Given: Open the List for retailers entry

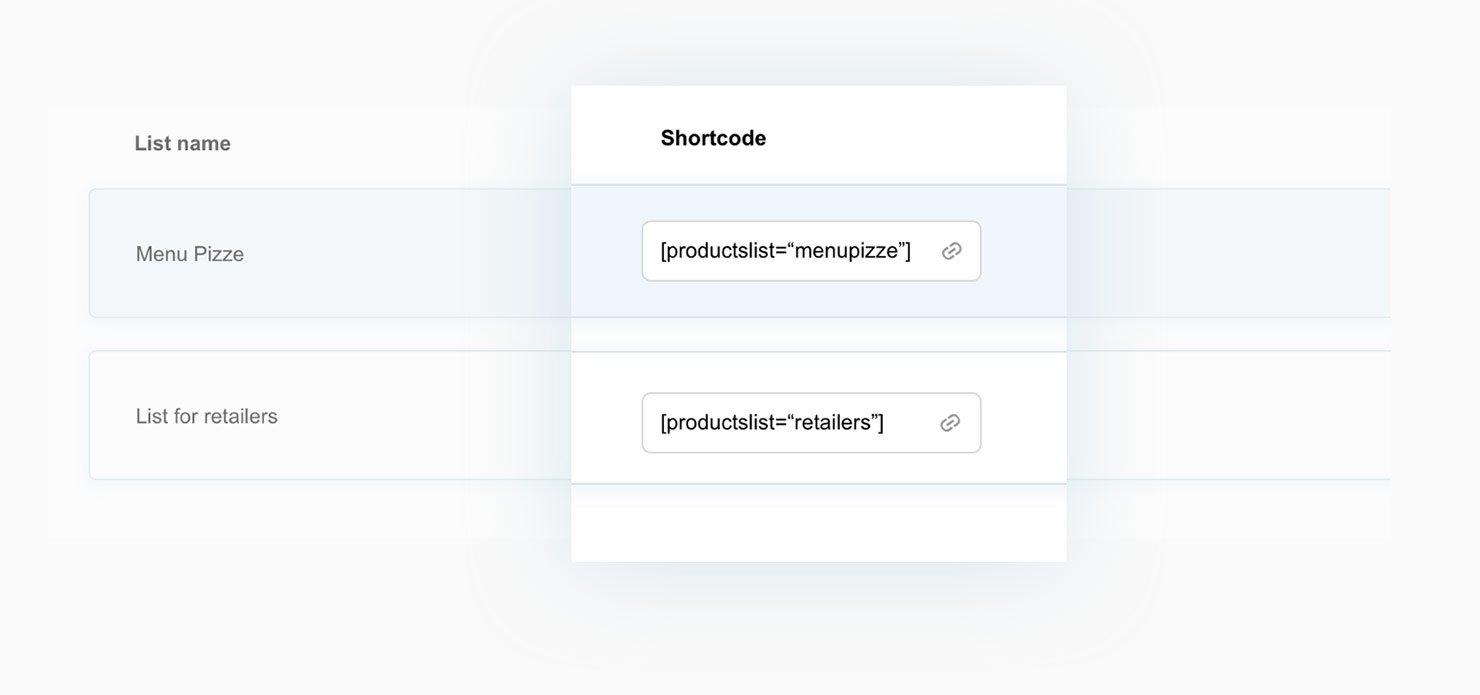Looking at the screenshot, I should 207,416.
